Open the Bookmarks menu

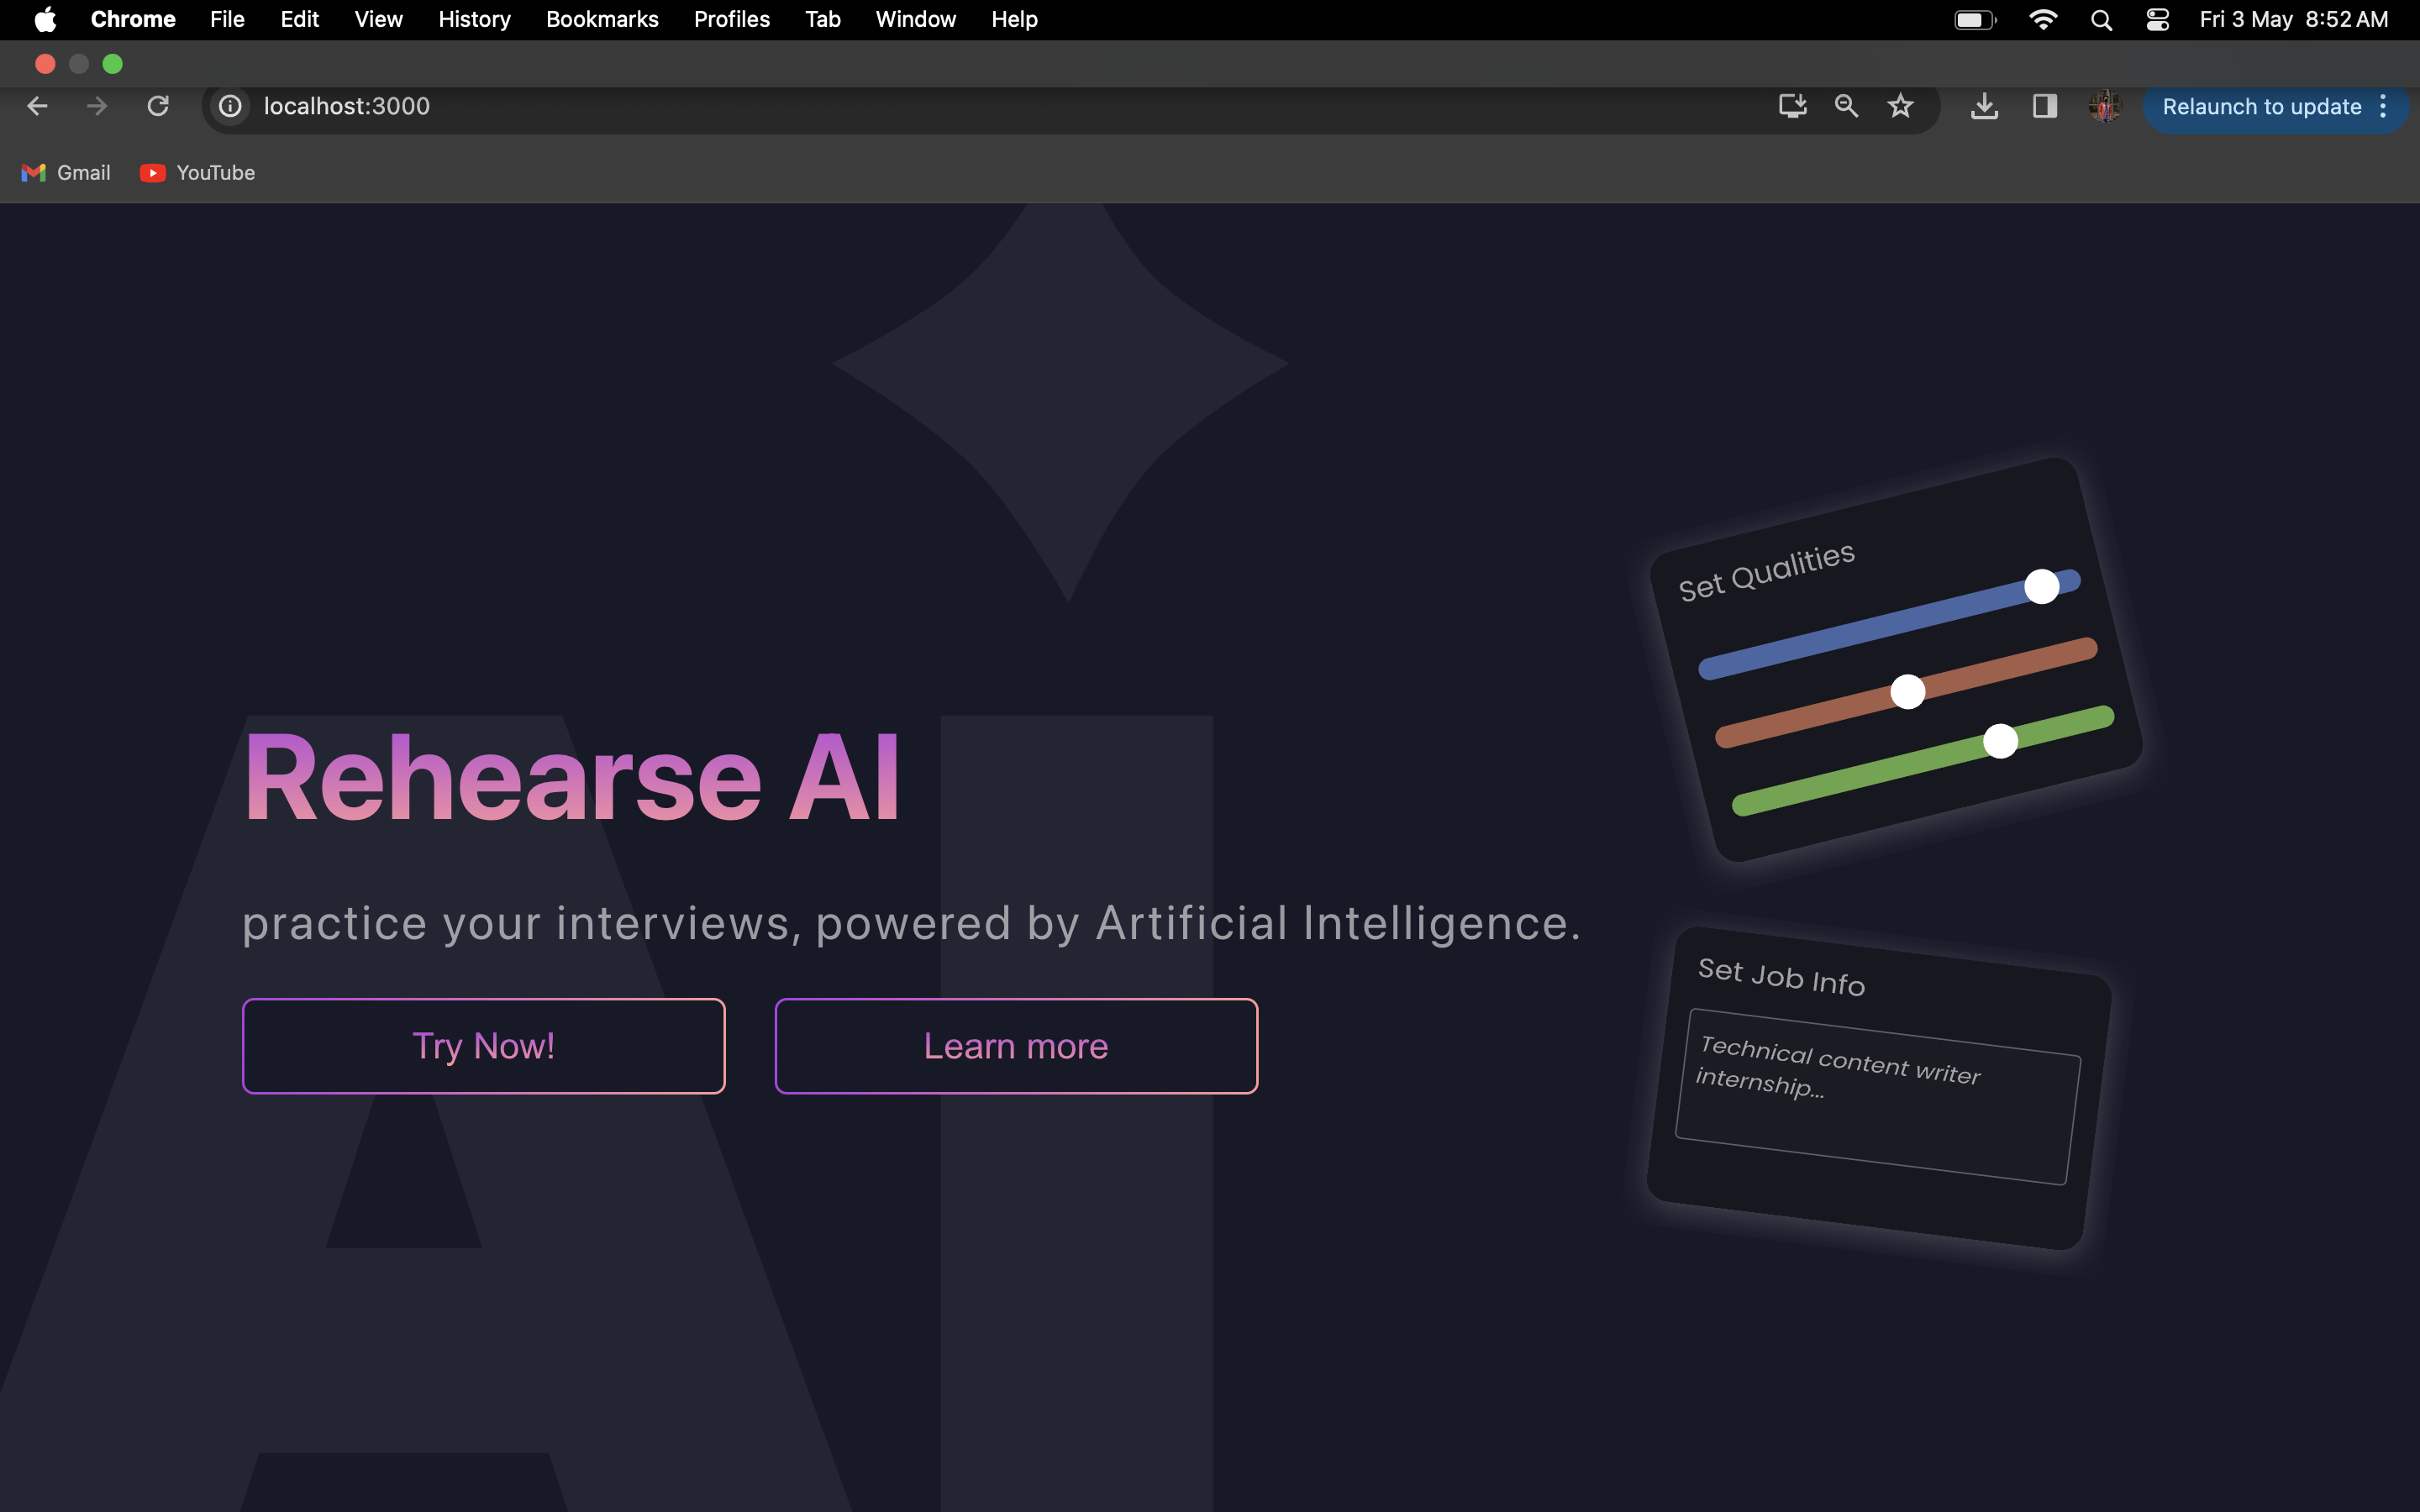click(x=602, y=20)
